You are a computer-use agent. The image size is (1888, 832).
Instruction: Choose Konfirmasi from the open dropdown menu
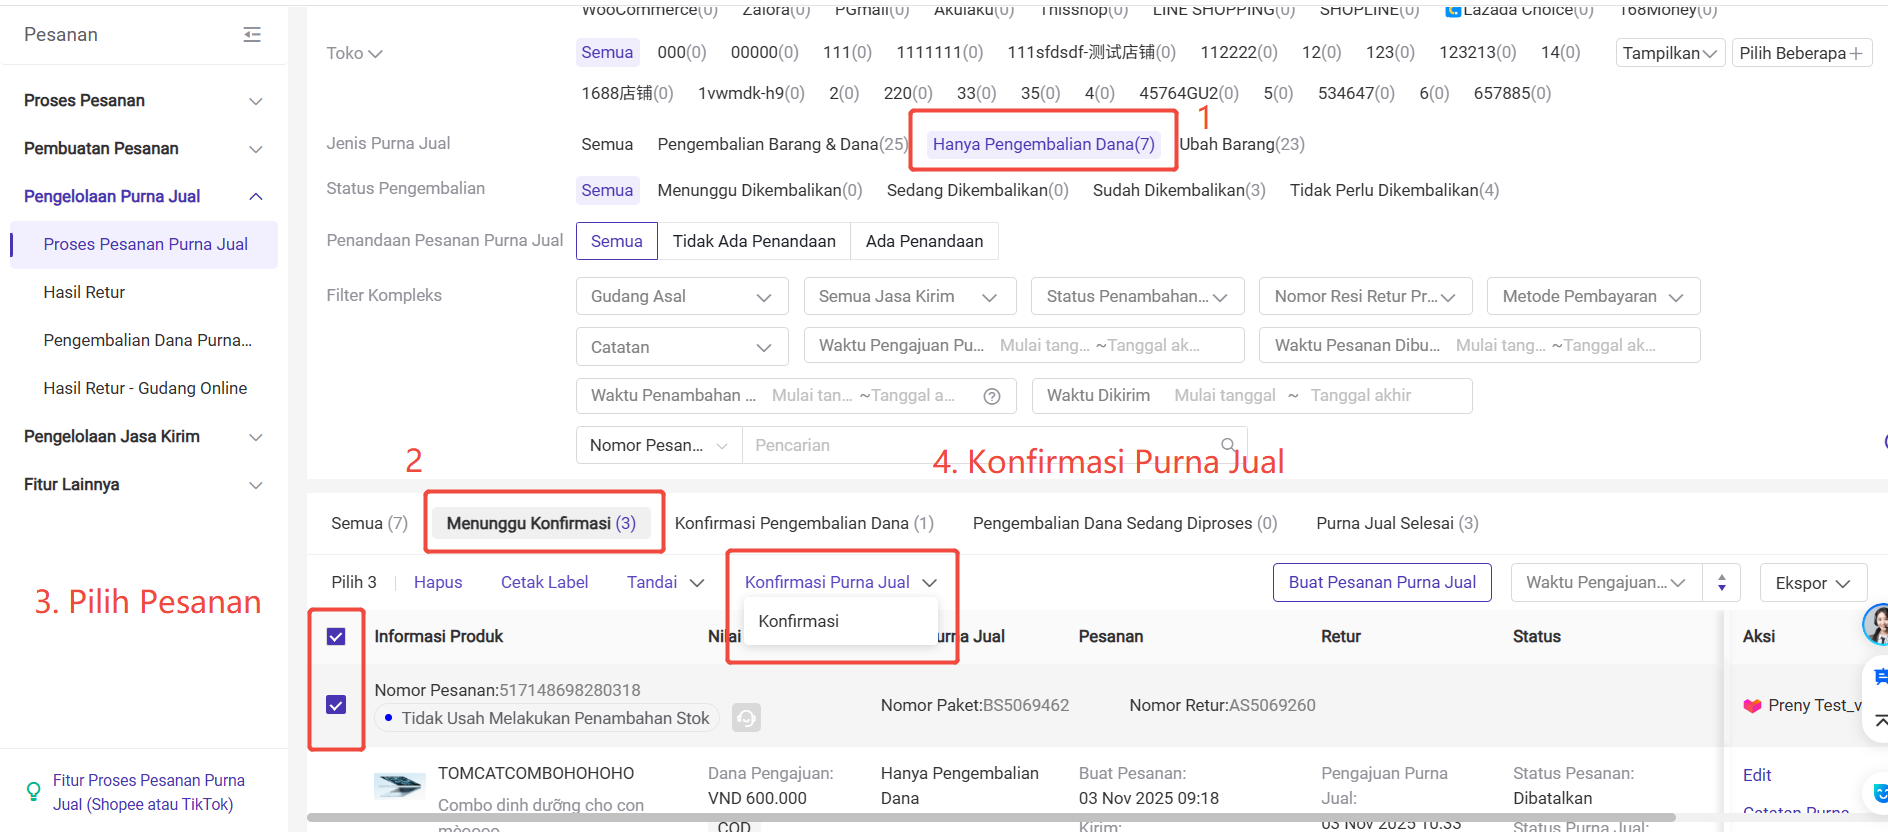(x=798, y=621)
